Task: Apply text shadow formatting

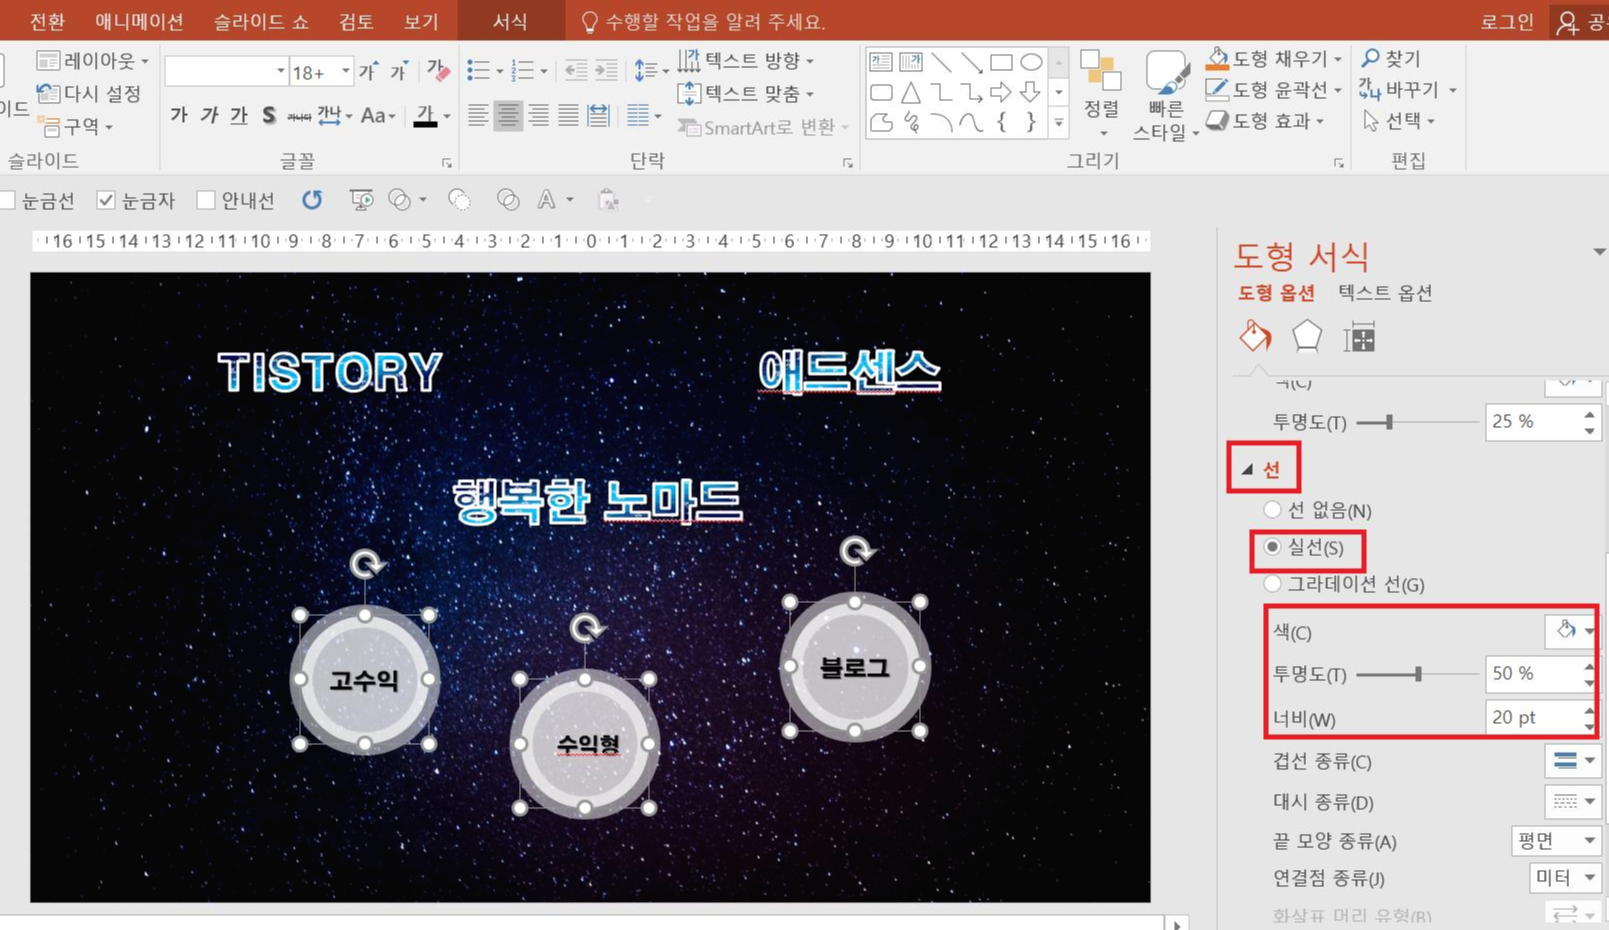Action: point(268,116)
